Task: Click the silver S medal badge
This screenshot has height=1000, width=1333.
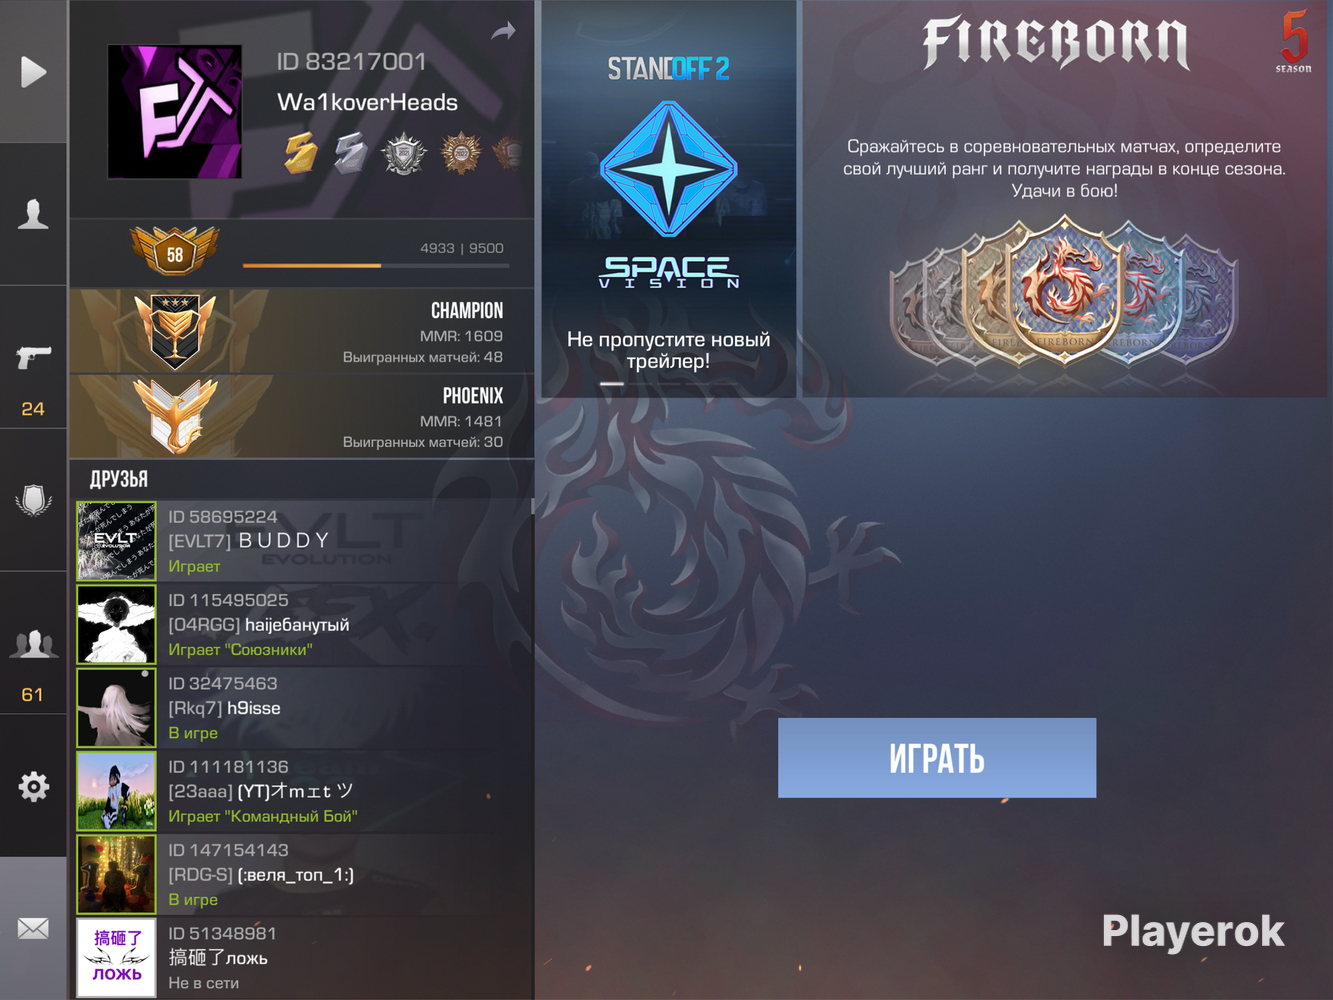Action: click(x=351, y=153)
